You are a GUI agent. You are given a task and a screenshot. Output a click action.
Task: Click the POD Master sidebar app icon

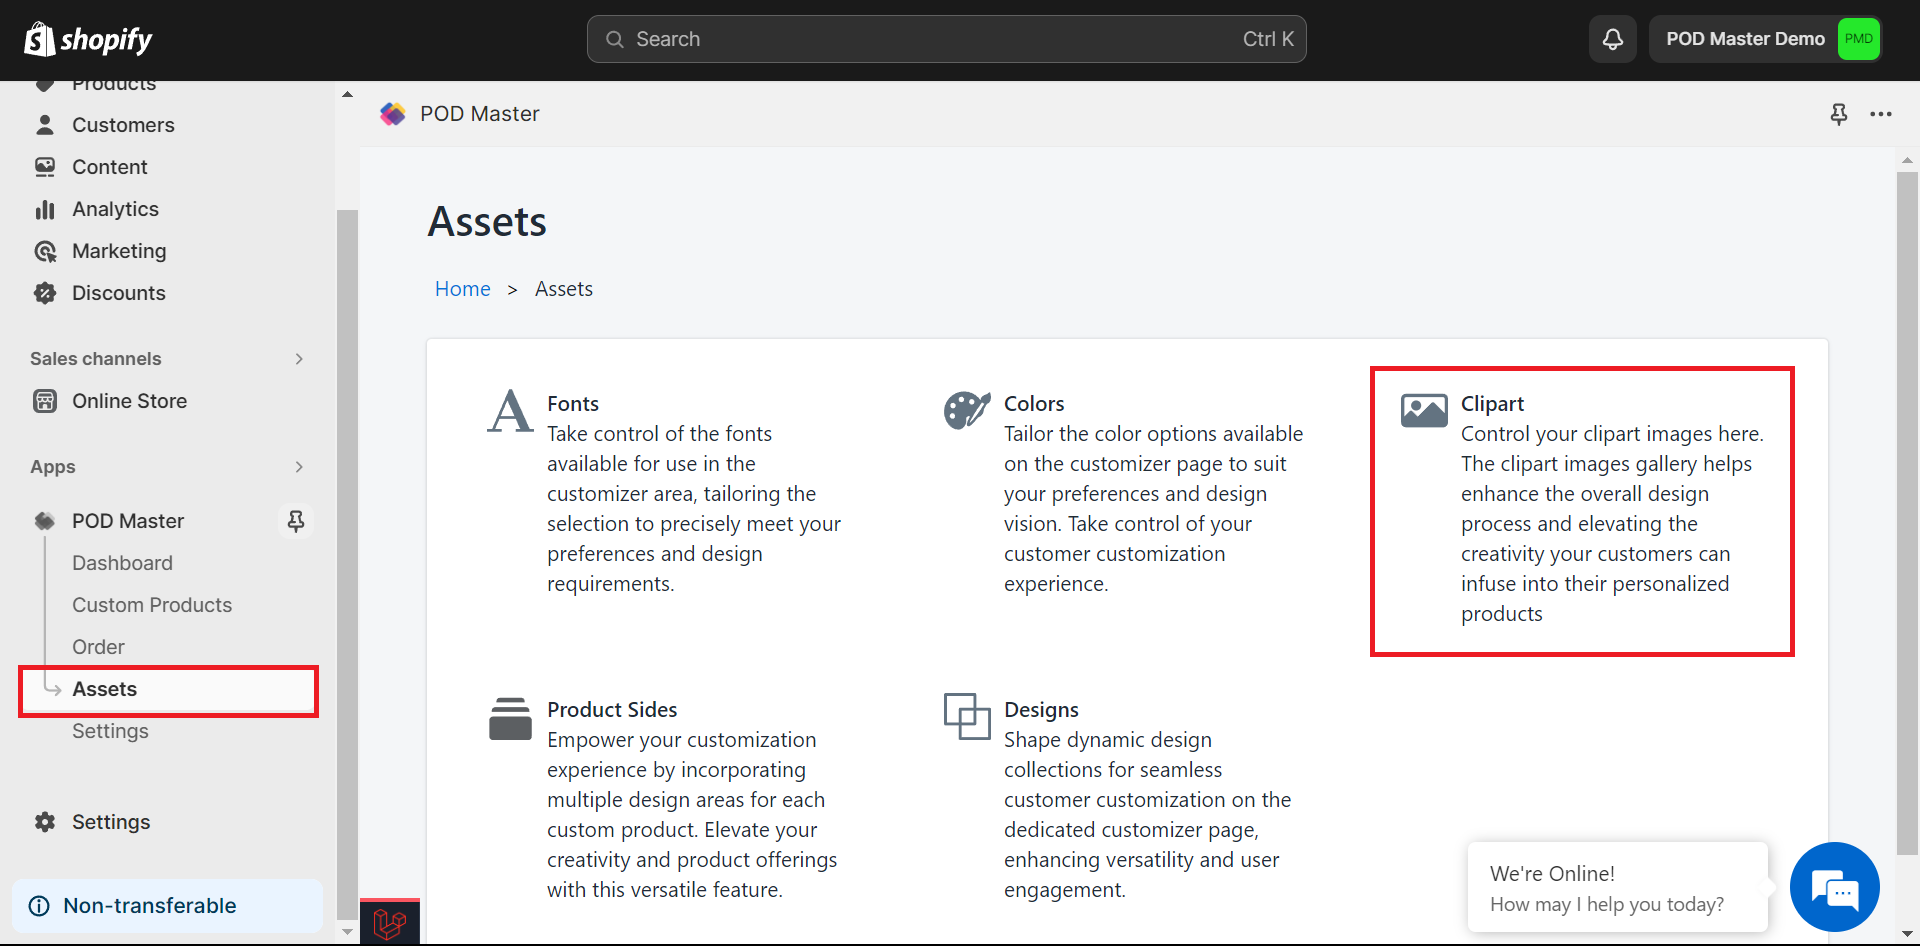click(45, 521)
